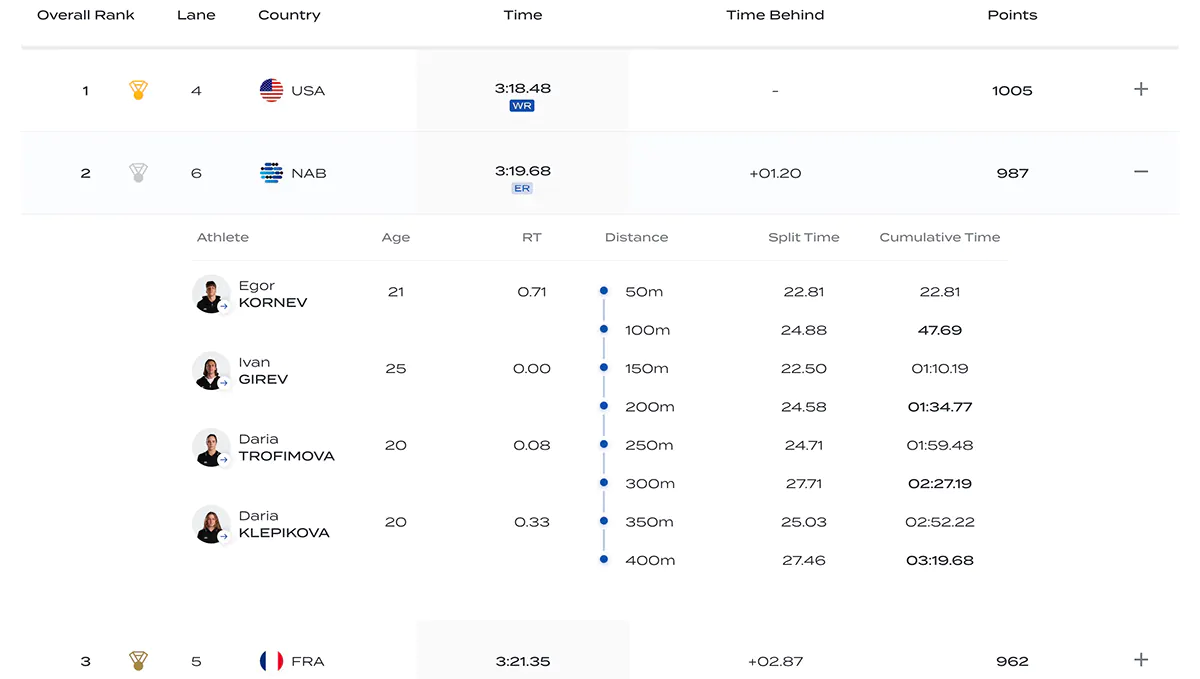Screen dimensions: 1200x679
Task: Click the France flag icon
Action: pyautogui.click(x=271, y=661)
